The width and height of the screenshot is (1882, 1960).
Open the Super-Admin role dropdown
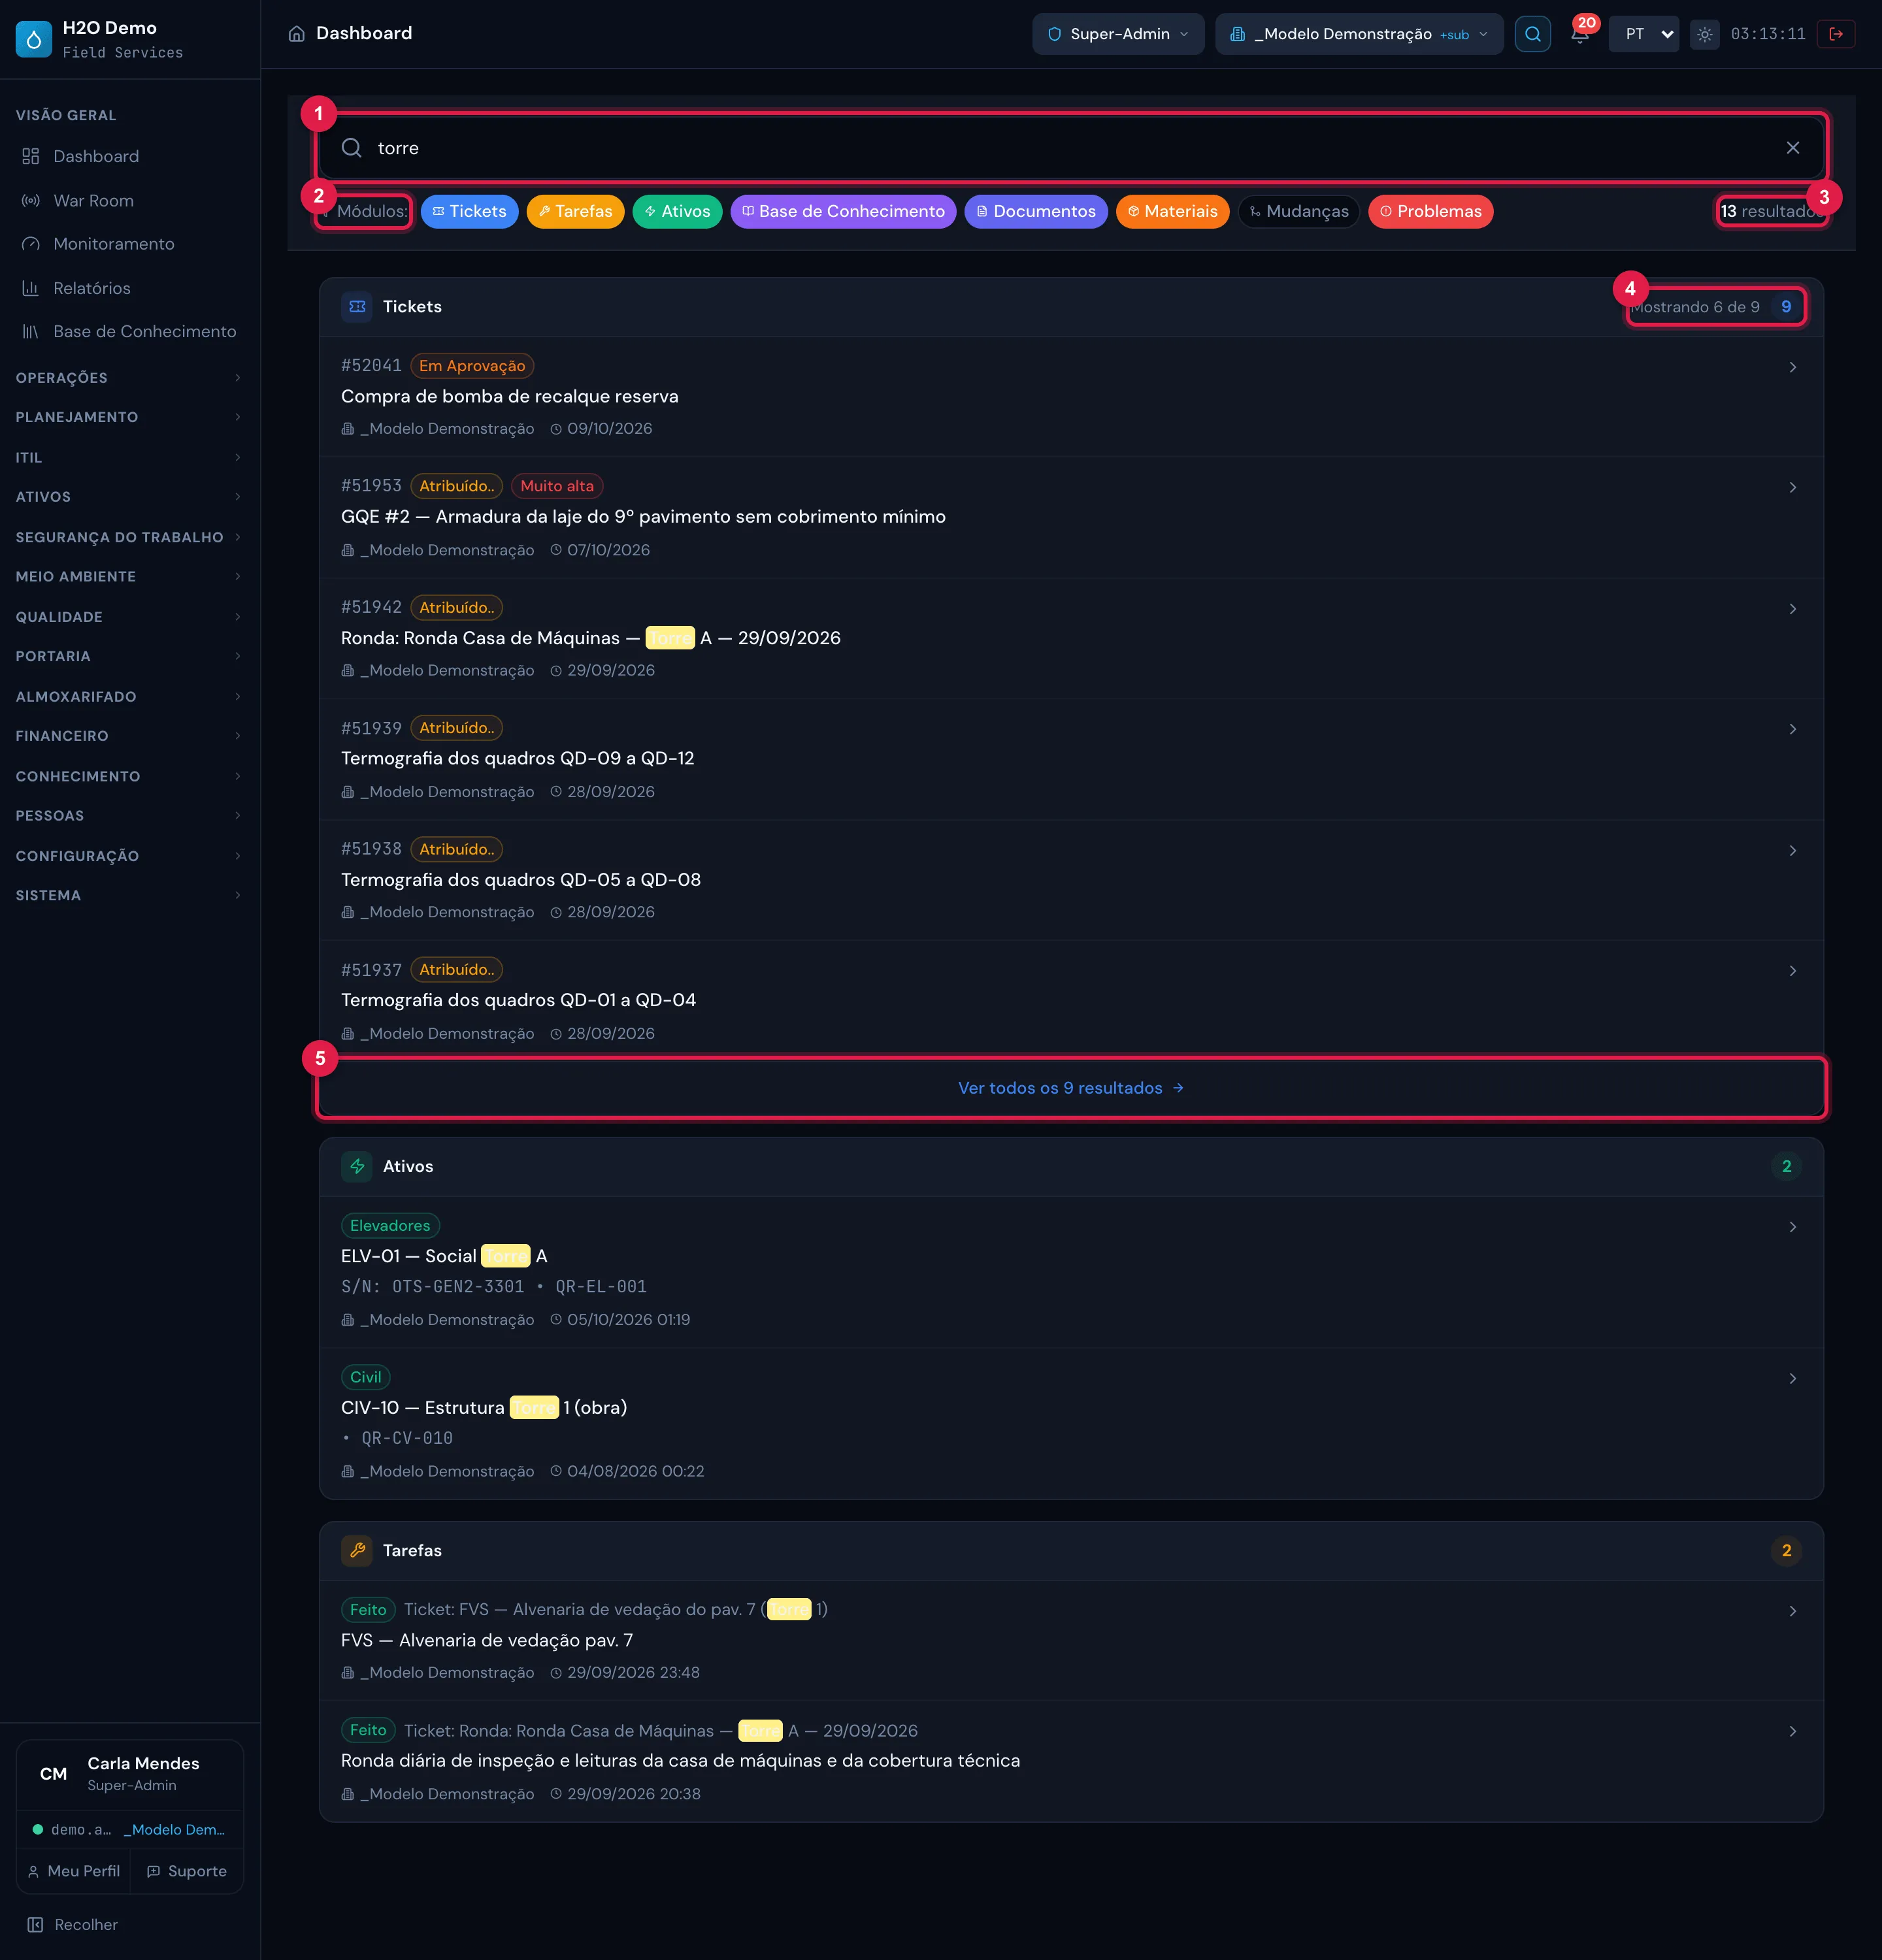1118,34
